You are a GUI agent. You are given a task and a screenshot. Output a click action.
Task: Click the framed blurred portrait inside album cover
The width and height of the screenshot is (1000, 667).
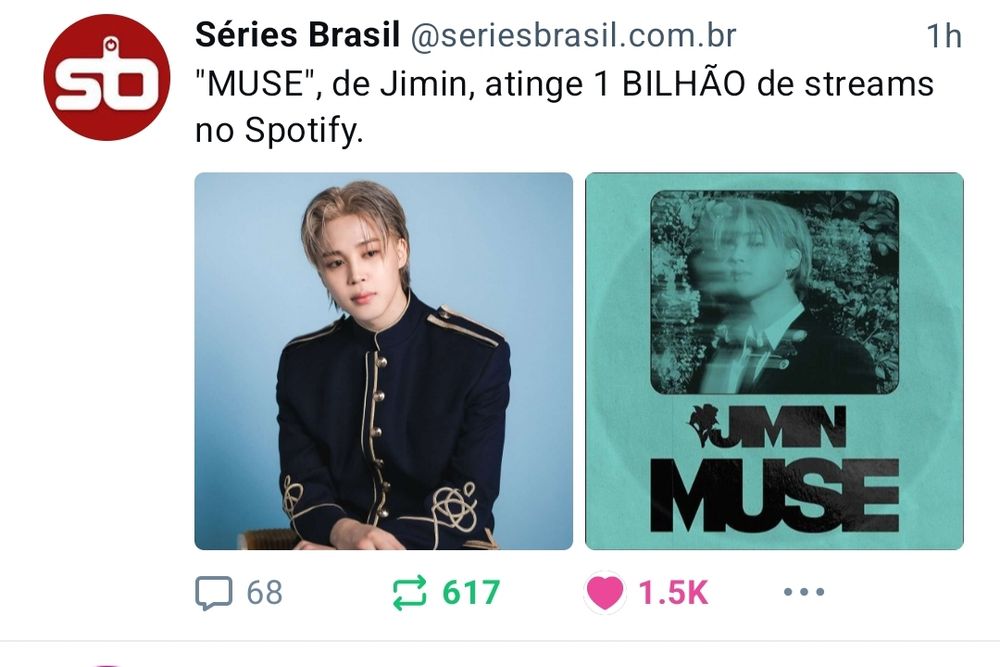pyautogui.click(x=774, y=292)
